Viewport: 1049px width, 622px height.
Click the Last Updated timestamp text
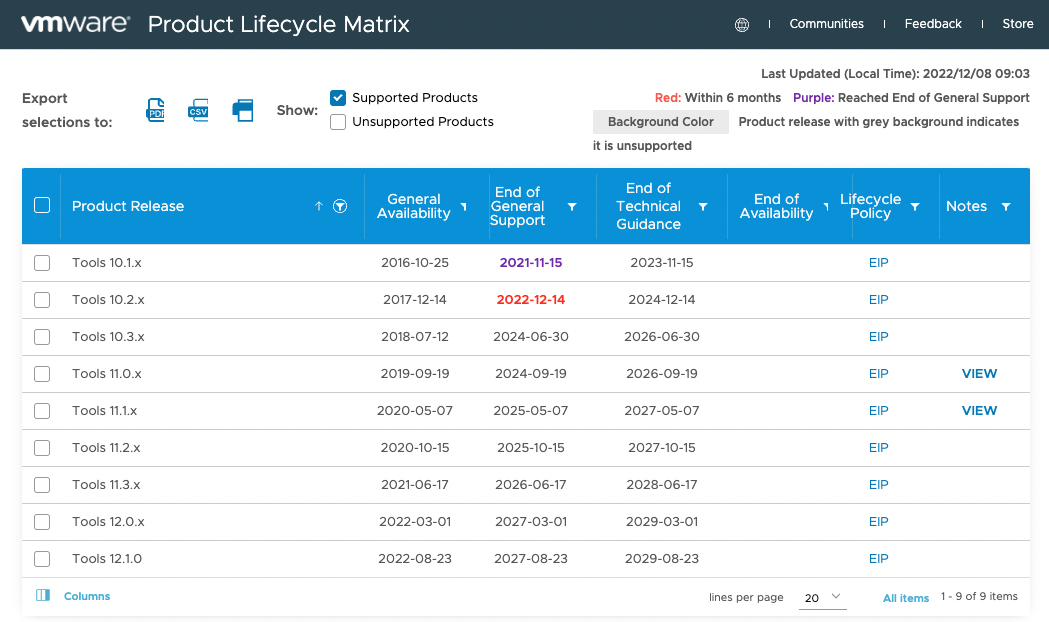pos(895,74)
